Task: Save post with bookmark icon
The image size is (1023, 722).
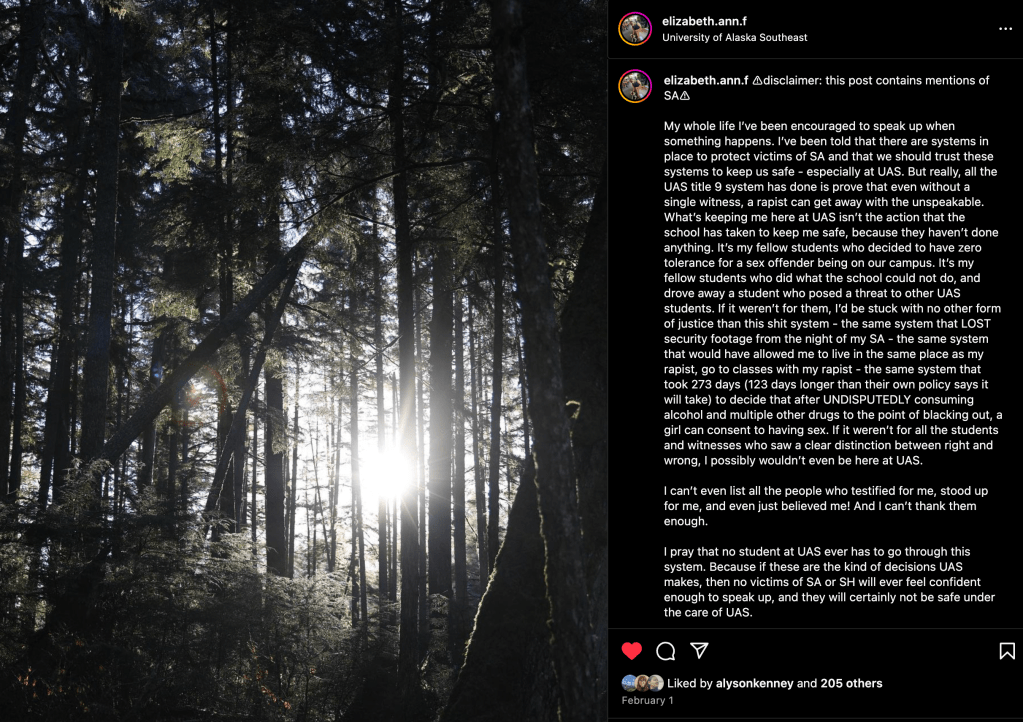Action: click(x=1007, y=651)
